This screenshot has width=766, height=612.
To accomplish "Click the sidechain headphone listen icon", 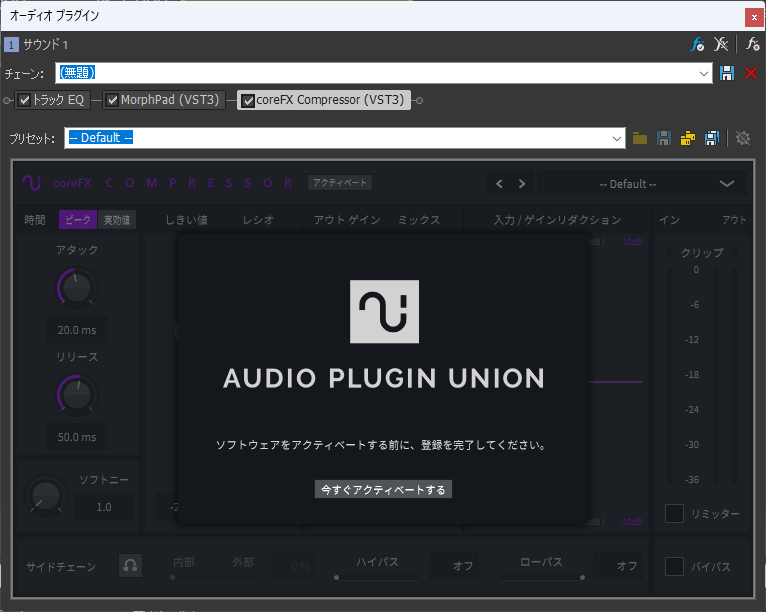I will click(x=130, y=566).
